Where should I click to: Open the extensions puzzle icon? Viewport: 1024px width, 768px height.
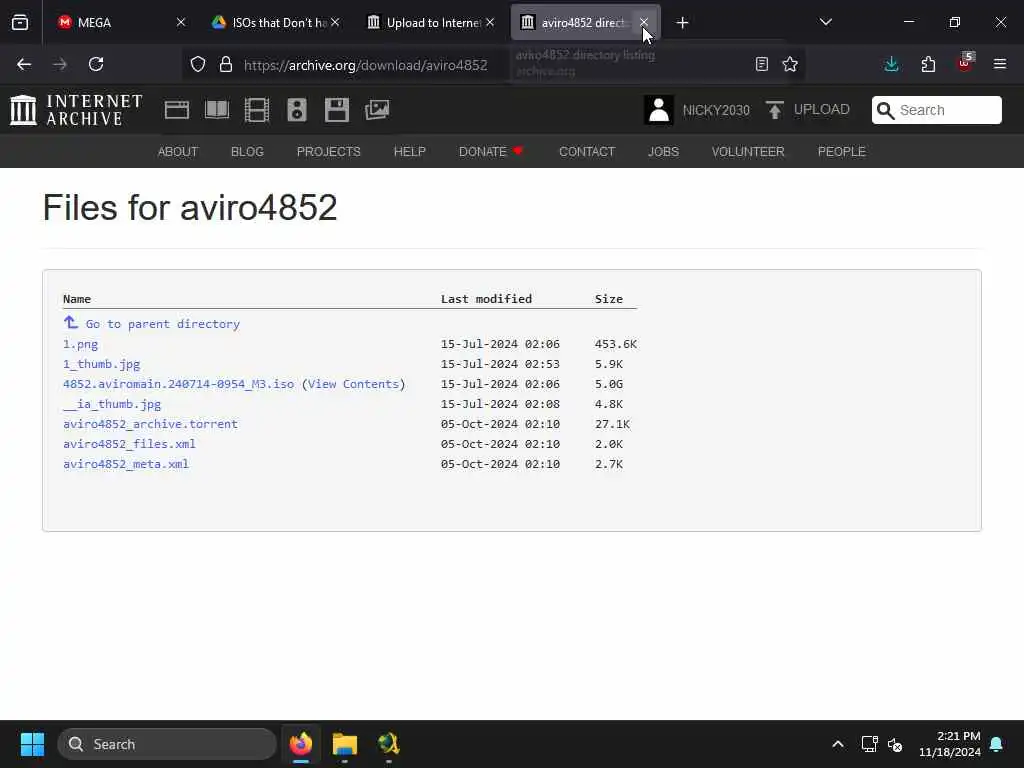click(928, 64)
